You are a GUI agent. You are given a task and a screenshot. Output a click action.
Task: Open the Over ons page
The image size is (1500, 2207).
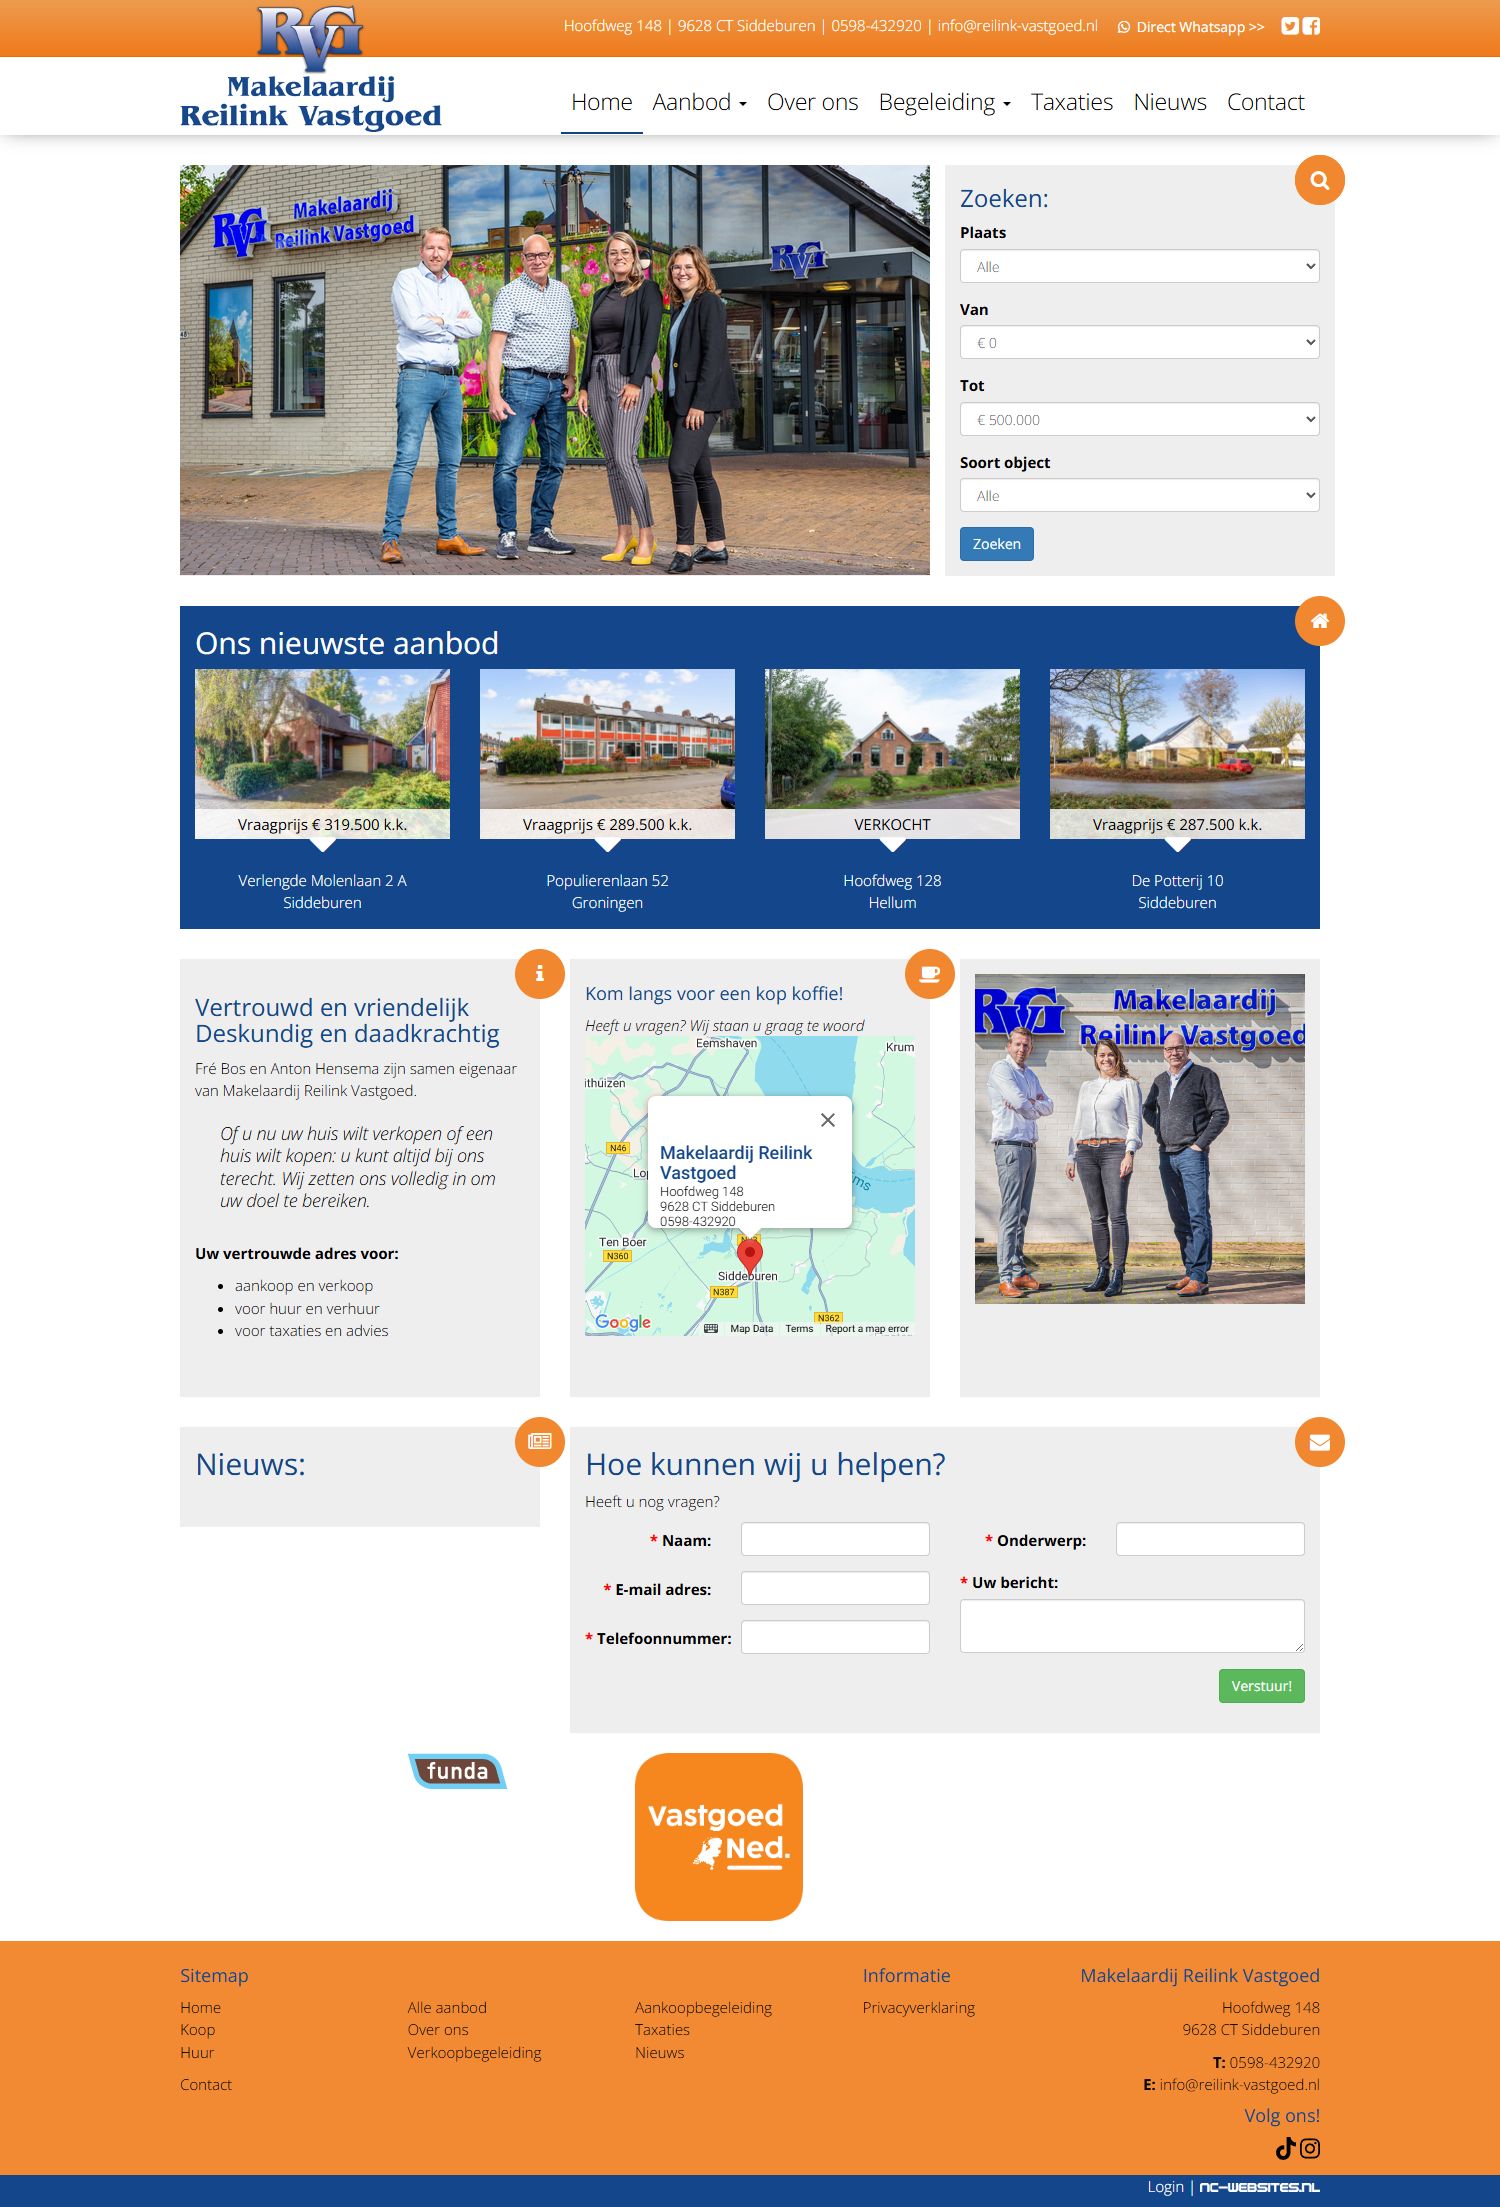click(x=813, y=102)
